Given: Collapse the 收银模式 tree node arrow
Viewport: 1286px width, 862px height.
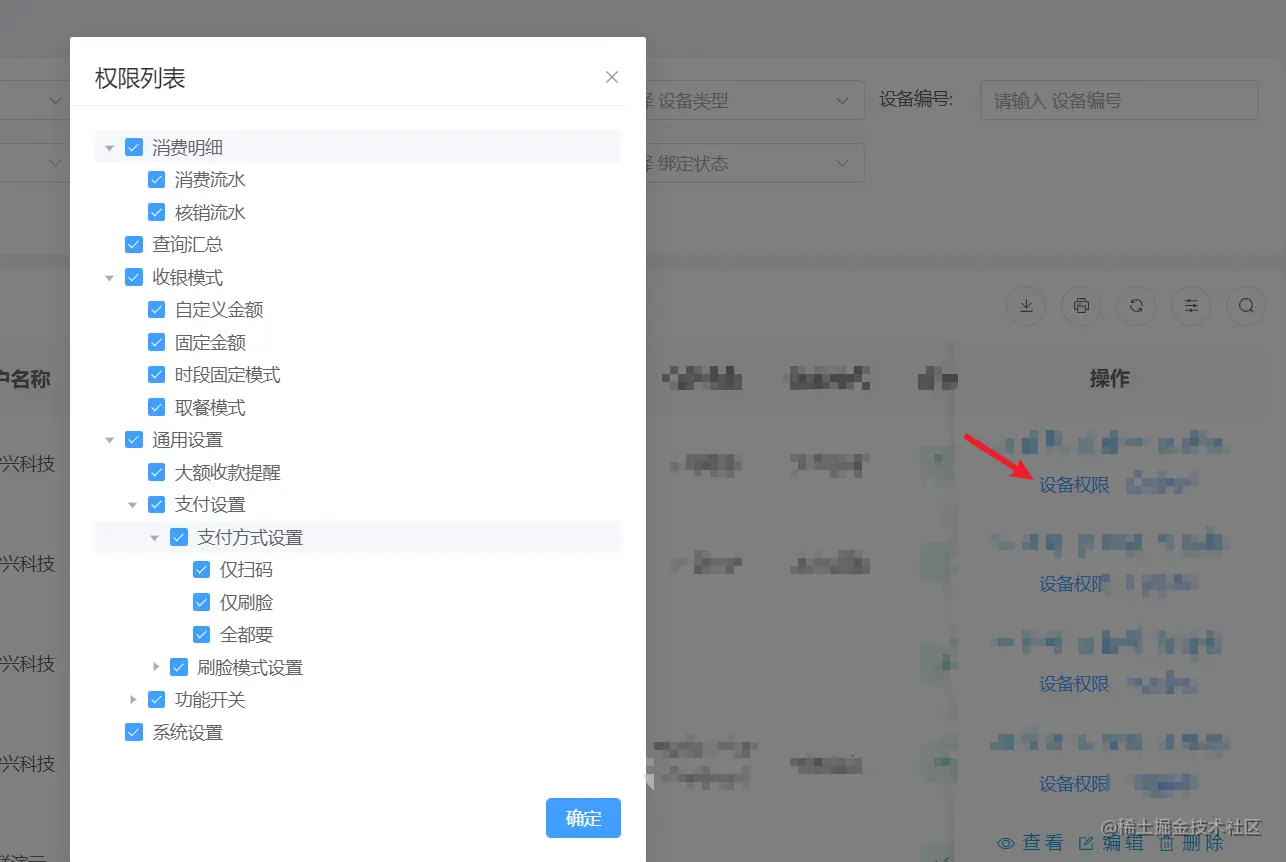Looking at the screenshot, I should 110,277.
